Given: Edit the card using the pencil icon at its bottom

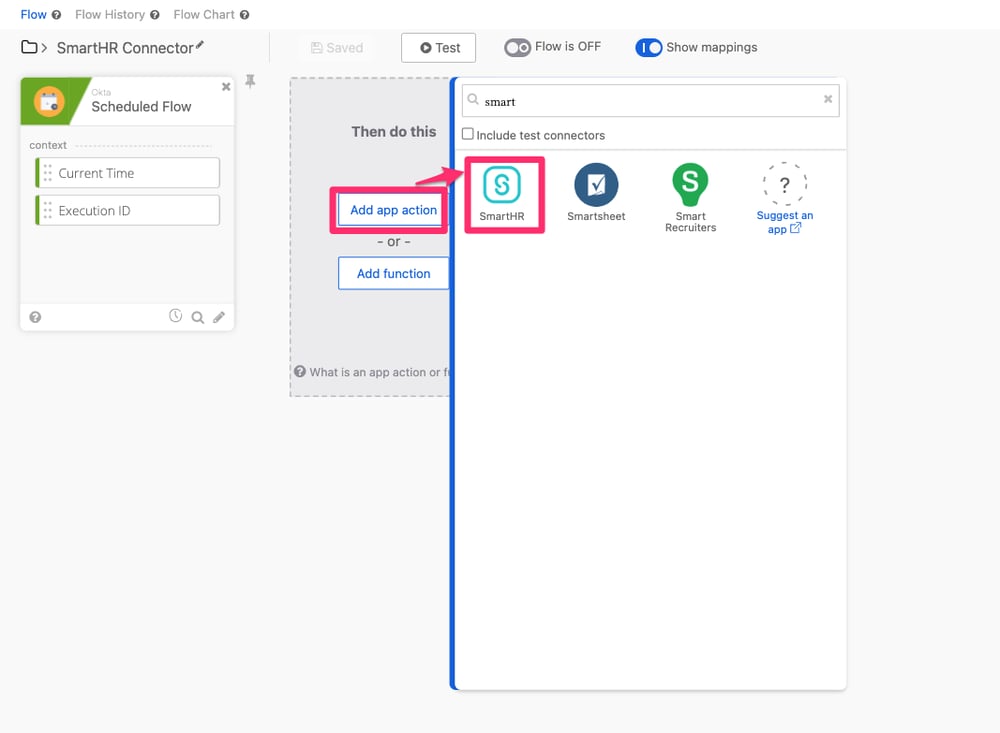Looking at the screenshot, I should (219, 317).
